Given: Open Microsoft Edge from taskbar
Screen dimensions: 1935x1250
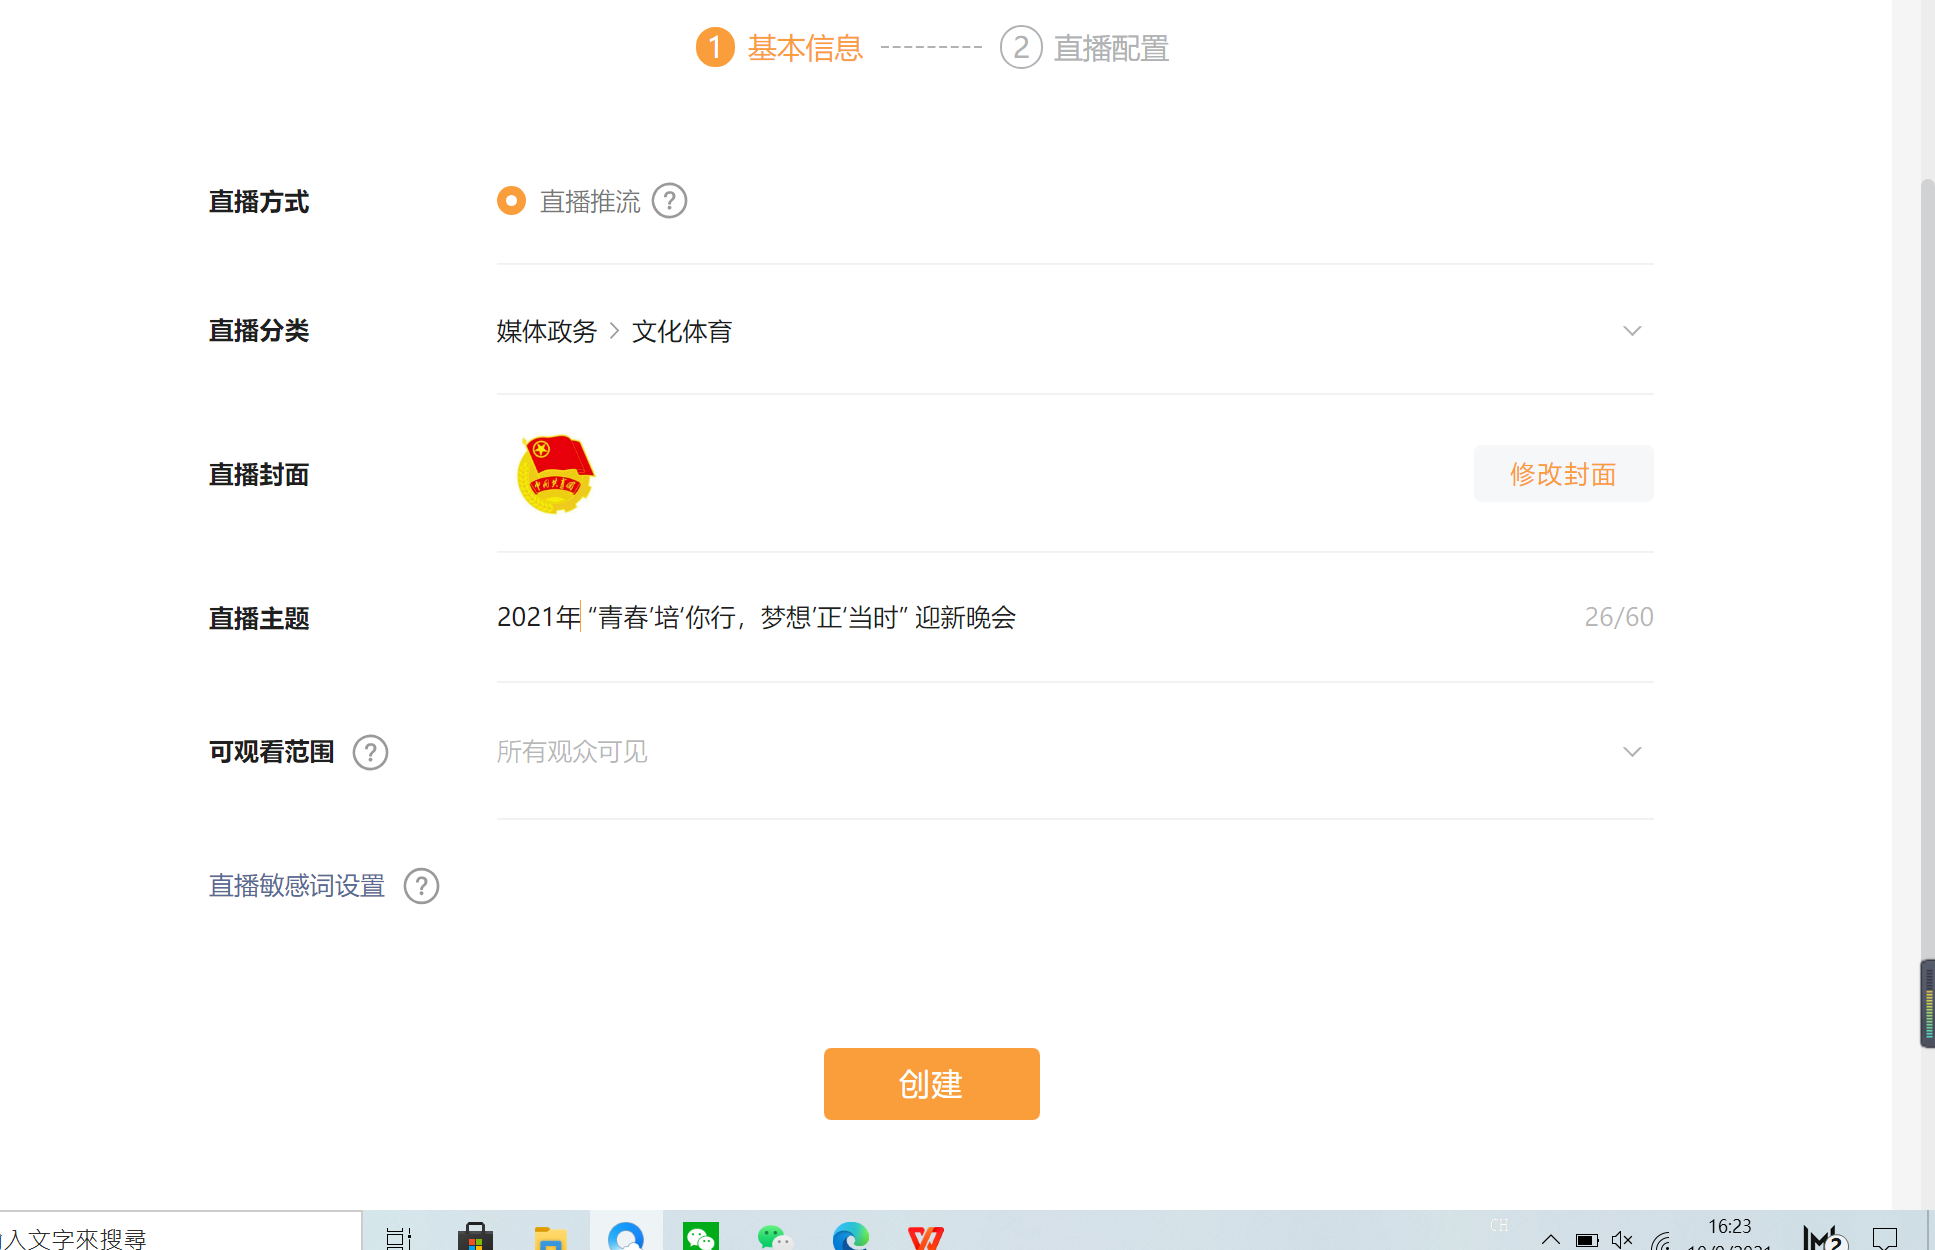Looking at the screenshot, I should (x=850, y=1238).
